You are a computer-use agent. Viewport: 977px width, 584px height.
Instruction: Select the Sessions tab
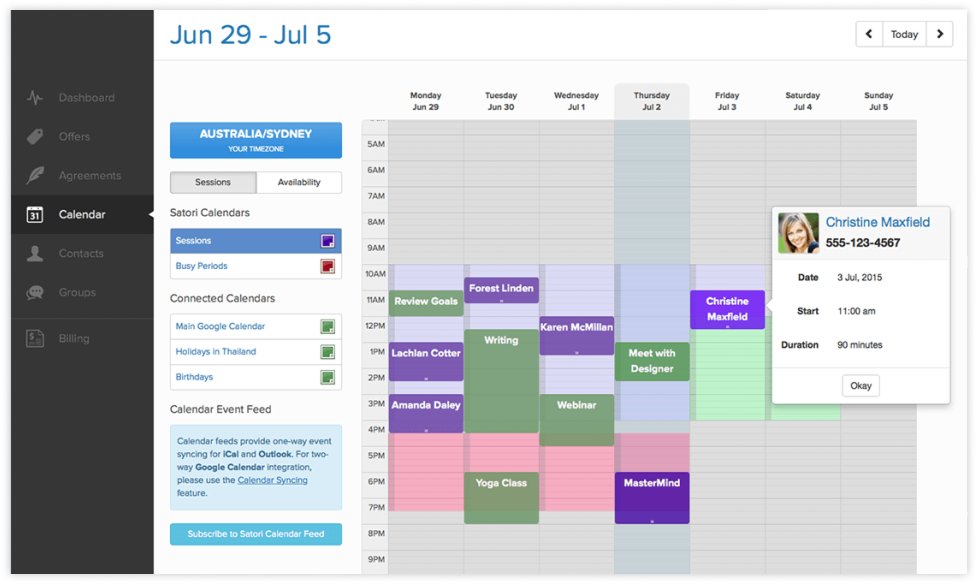pyautogui.click(x=213, y=182)
